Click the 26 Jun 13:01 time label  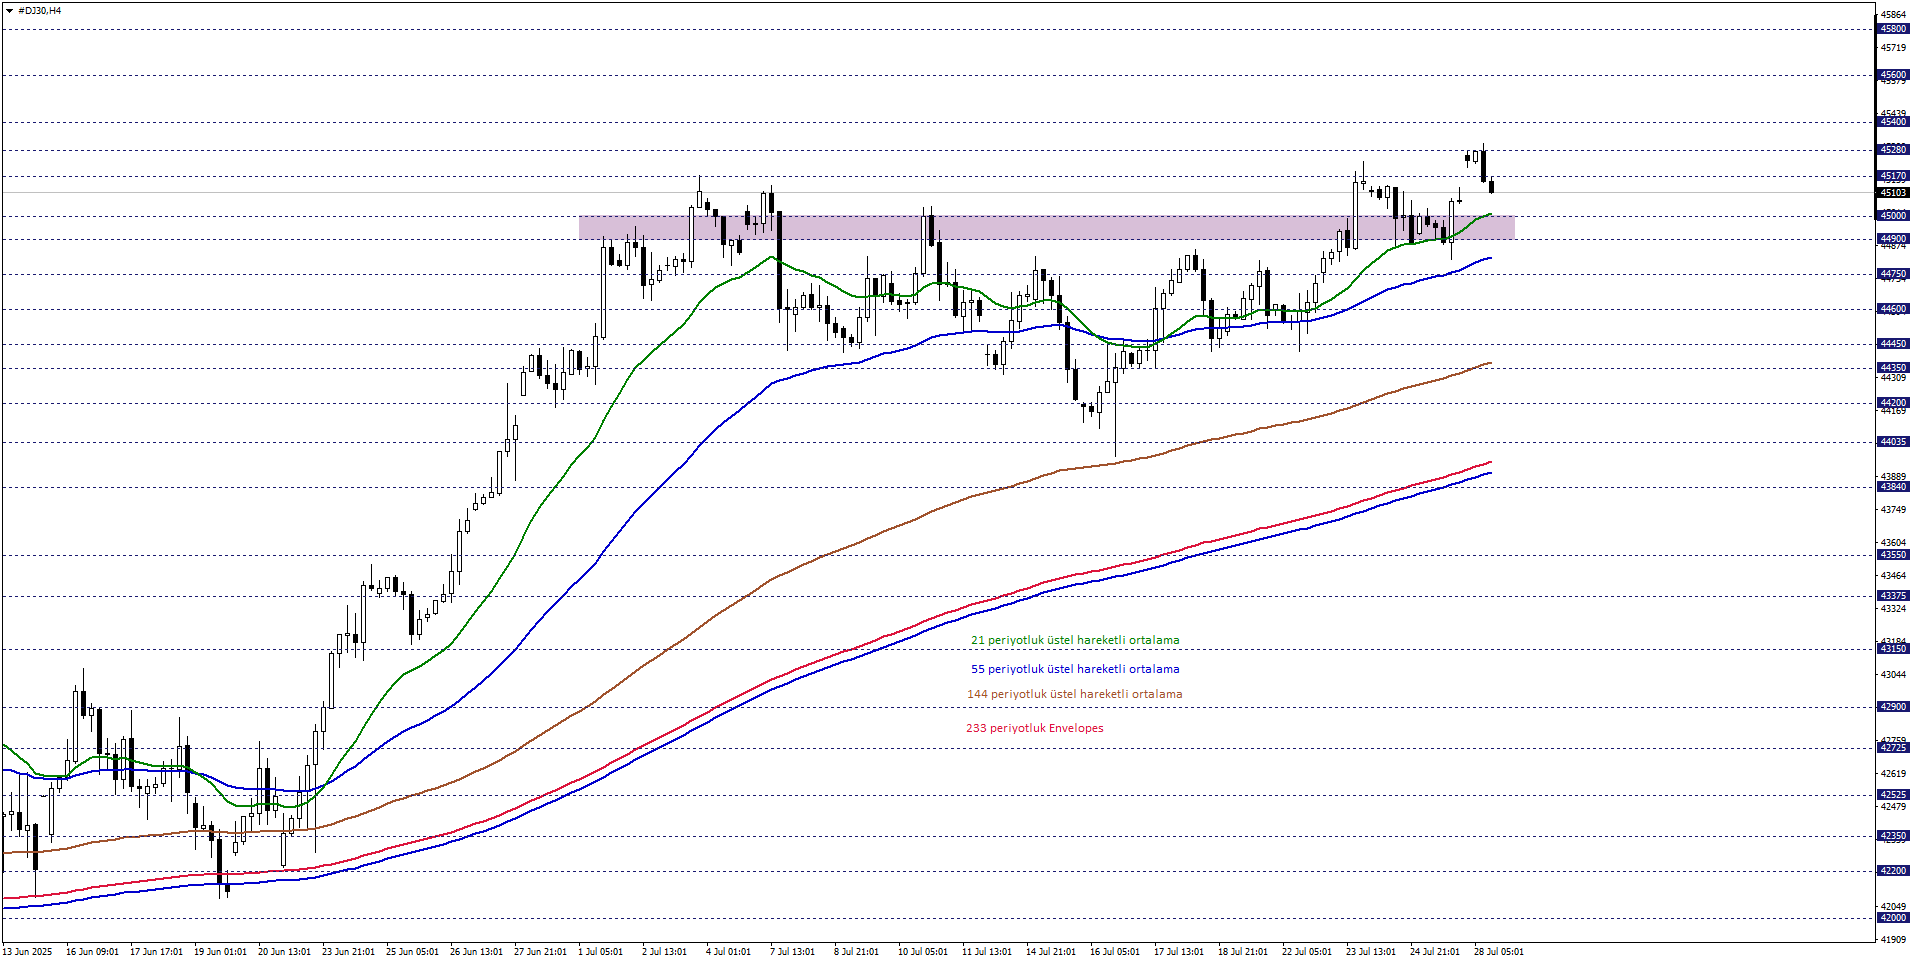click(476, 952)
